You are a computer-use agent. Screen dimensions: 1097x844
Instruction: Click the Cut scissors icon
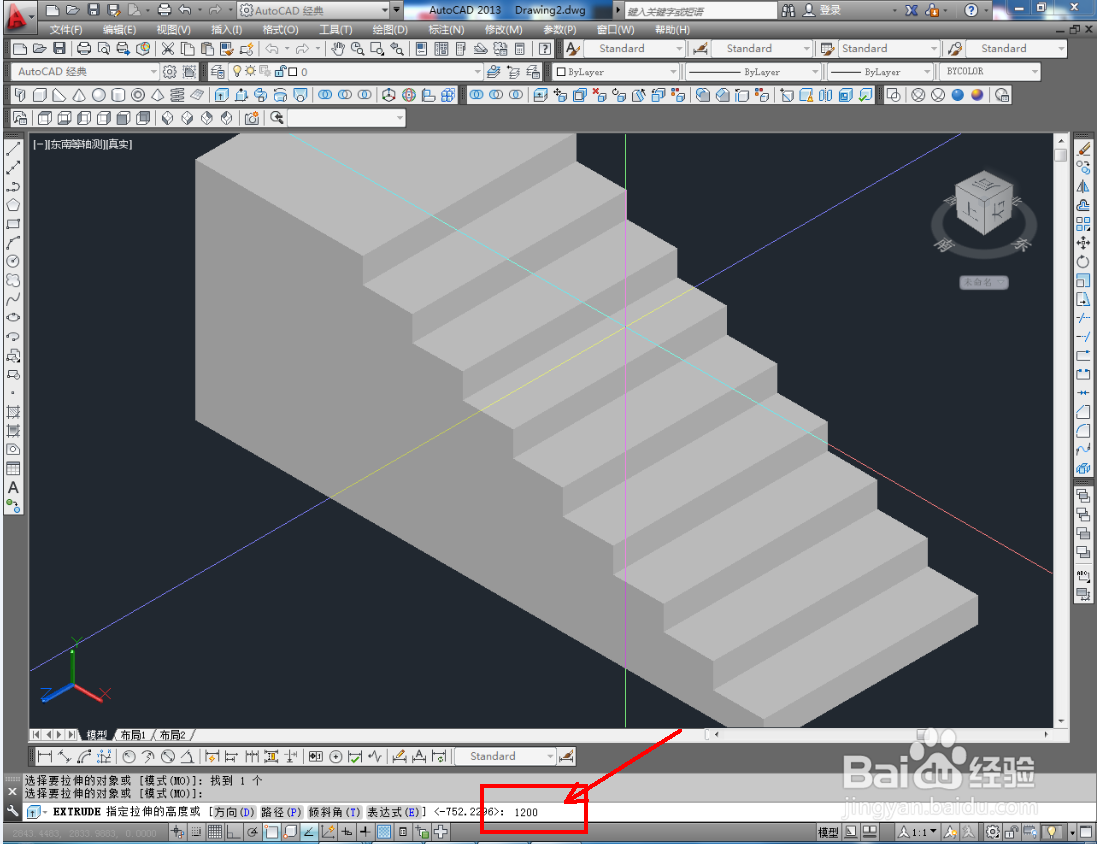click(168, 48)
